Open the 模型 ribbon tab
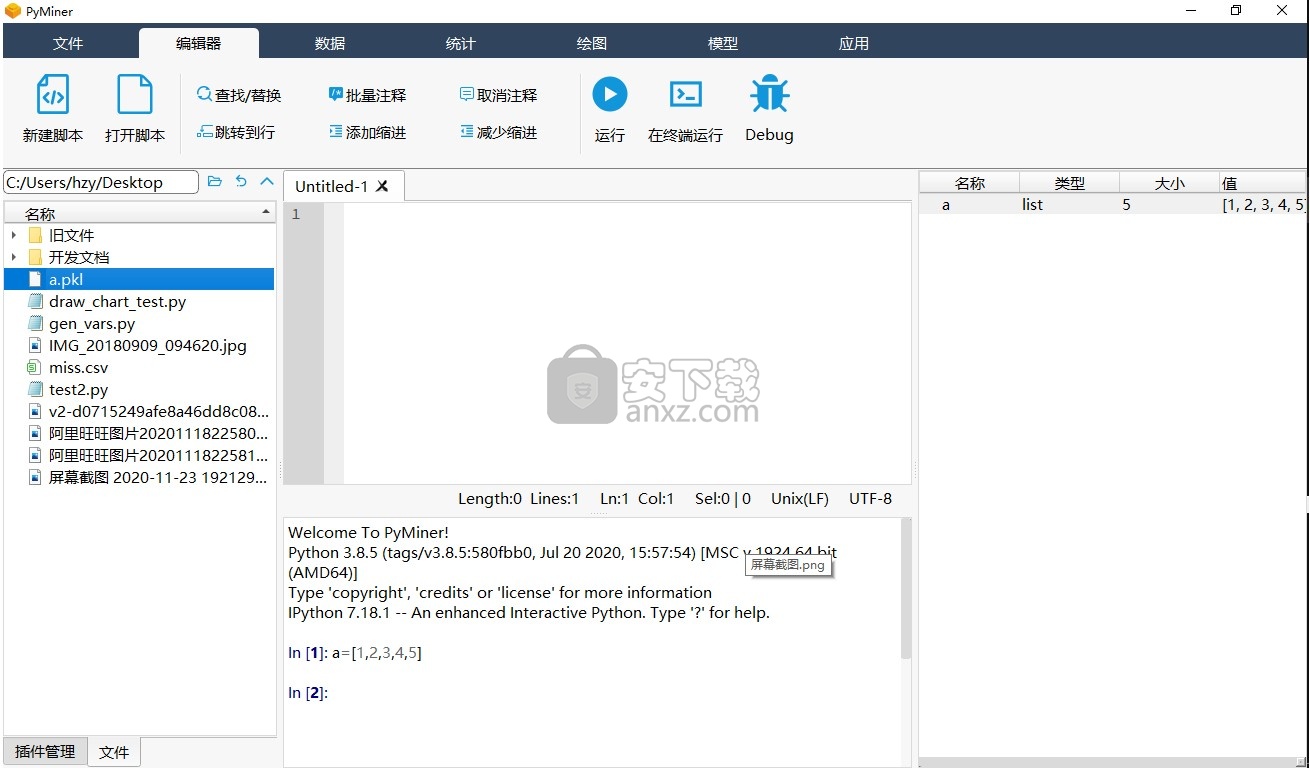 click(x=723, y=43)
